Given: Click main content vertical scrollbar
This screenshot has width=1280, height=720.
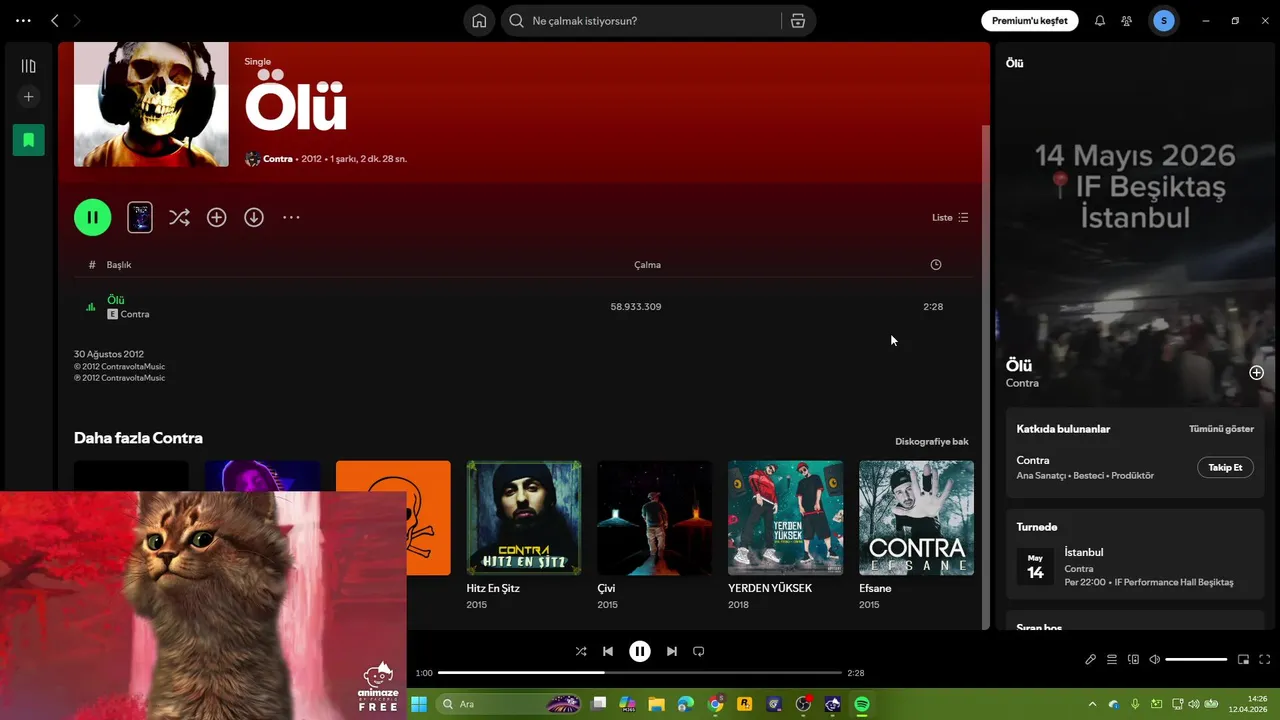Looking at the screenshot, I should tap(985, 375).
